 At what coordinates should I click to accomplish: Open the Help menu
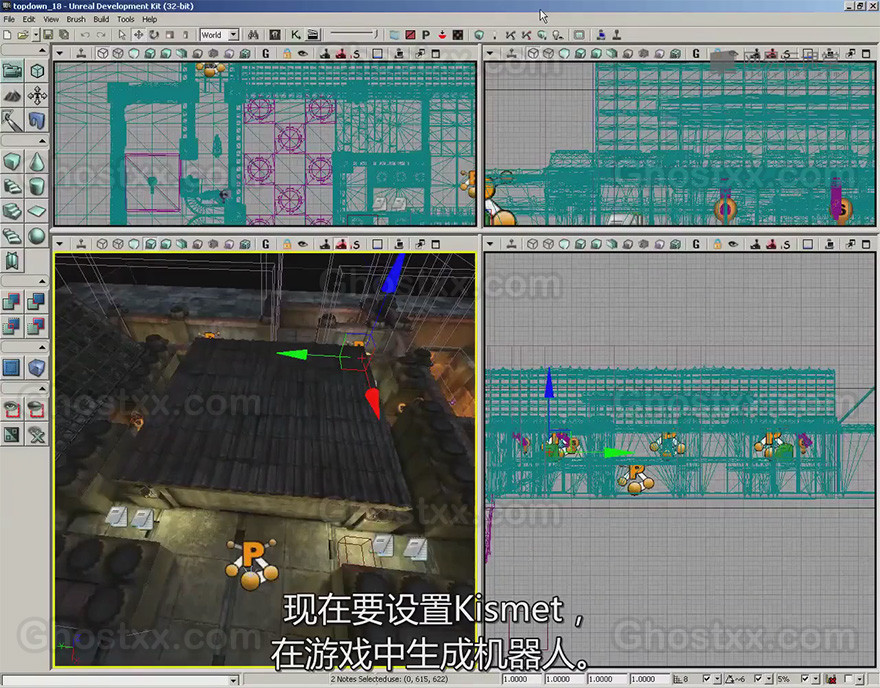coord(149,19)
